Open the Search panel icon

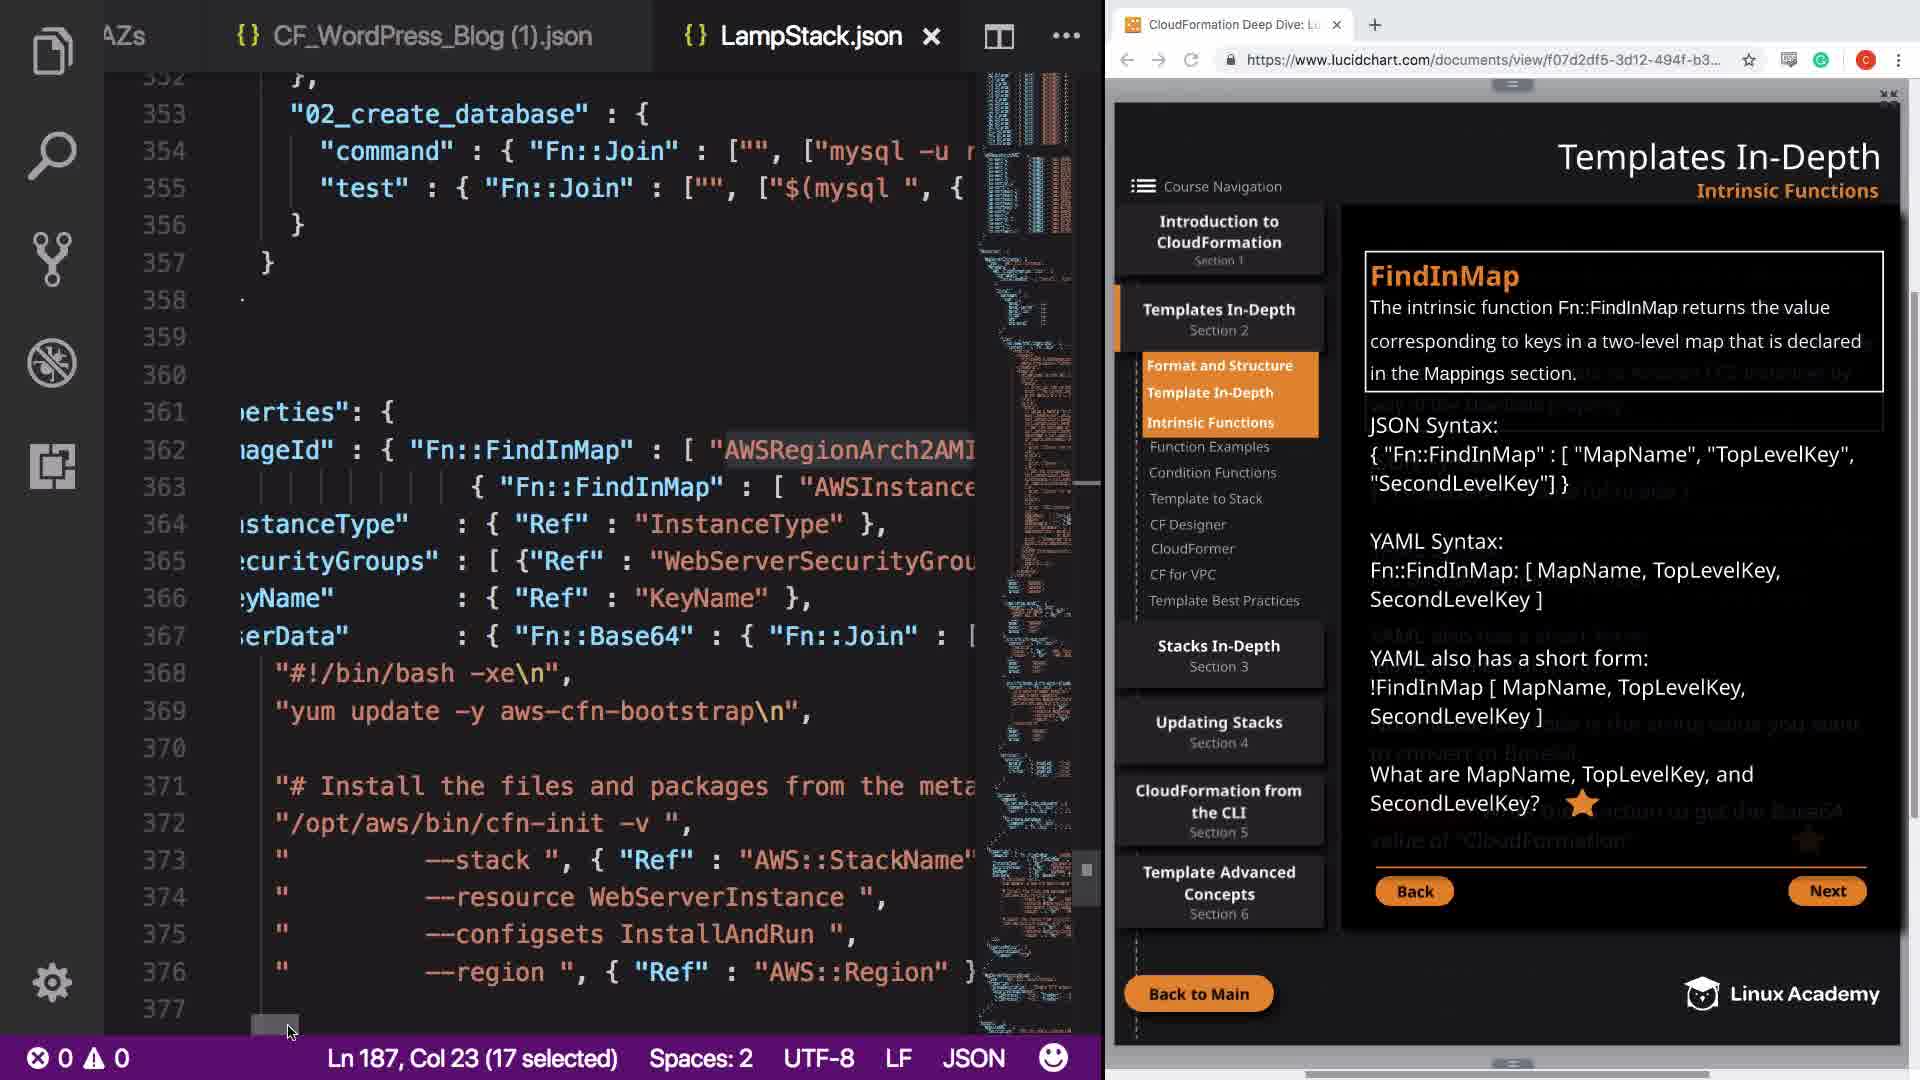[52, 156]
